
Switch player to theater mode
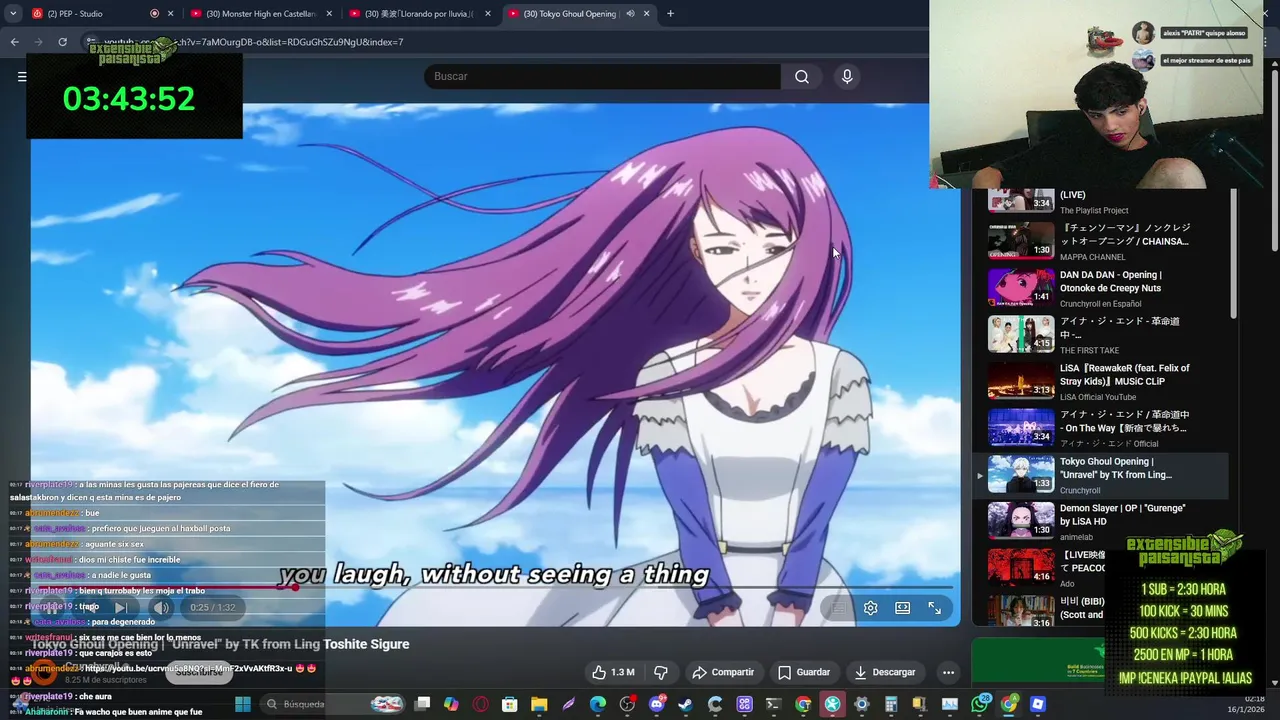point(902,608)
